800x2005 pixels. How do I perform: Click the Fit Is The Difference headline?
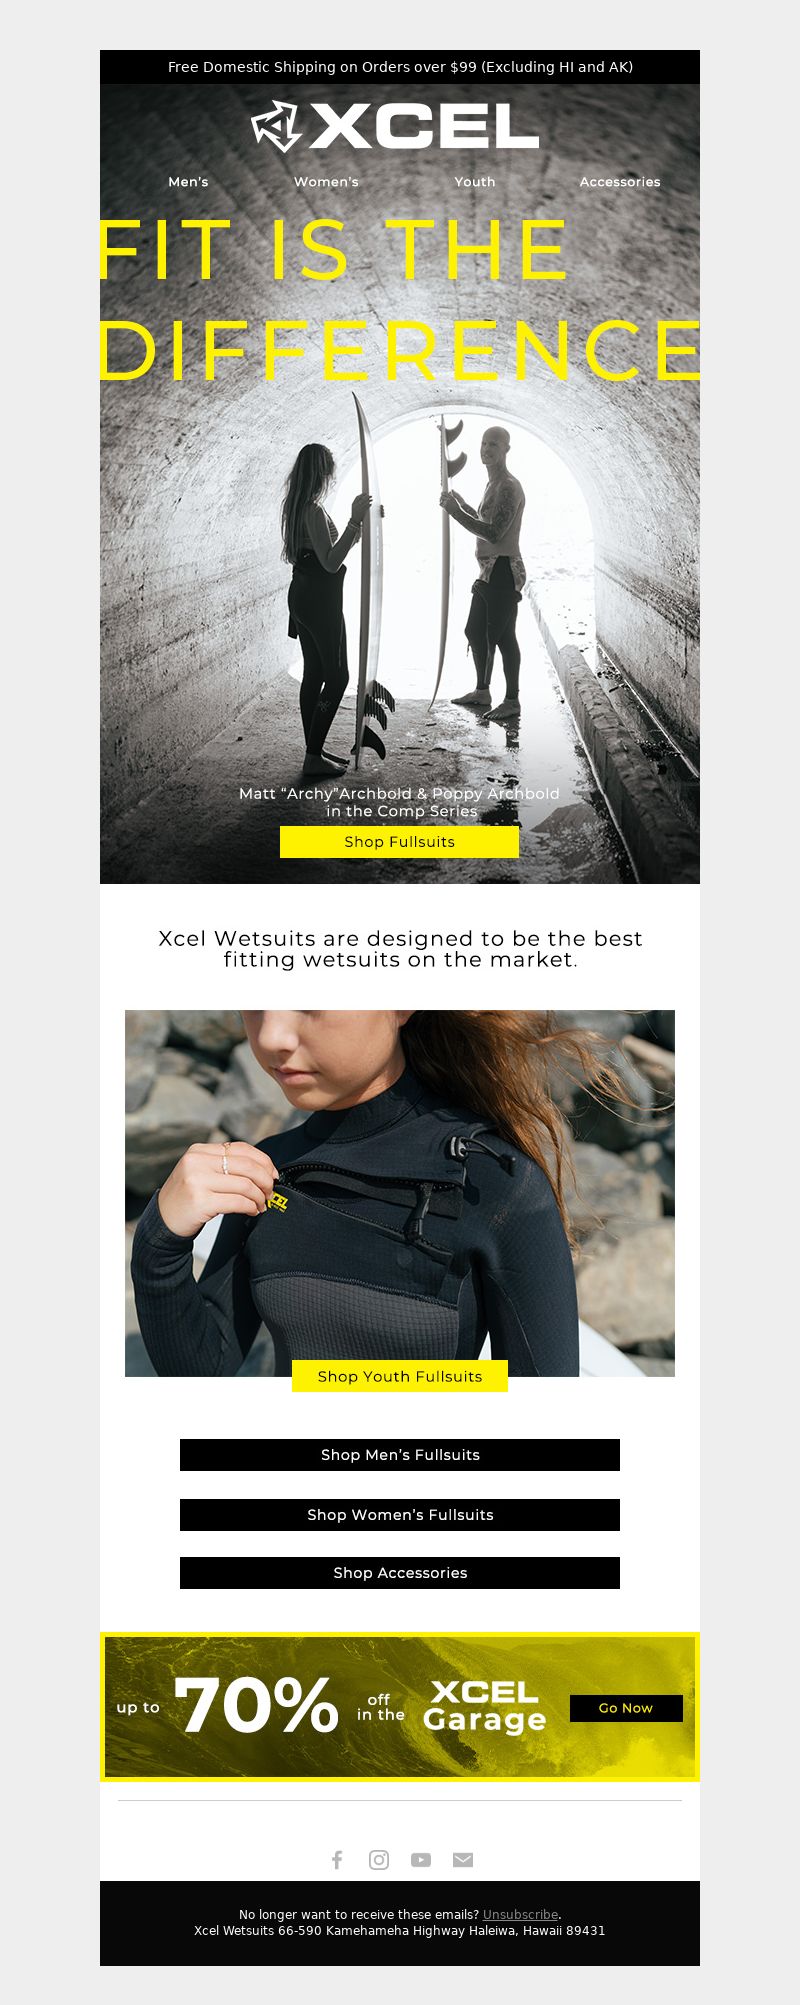[x=400, y=299]
